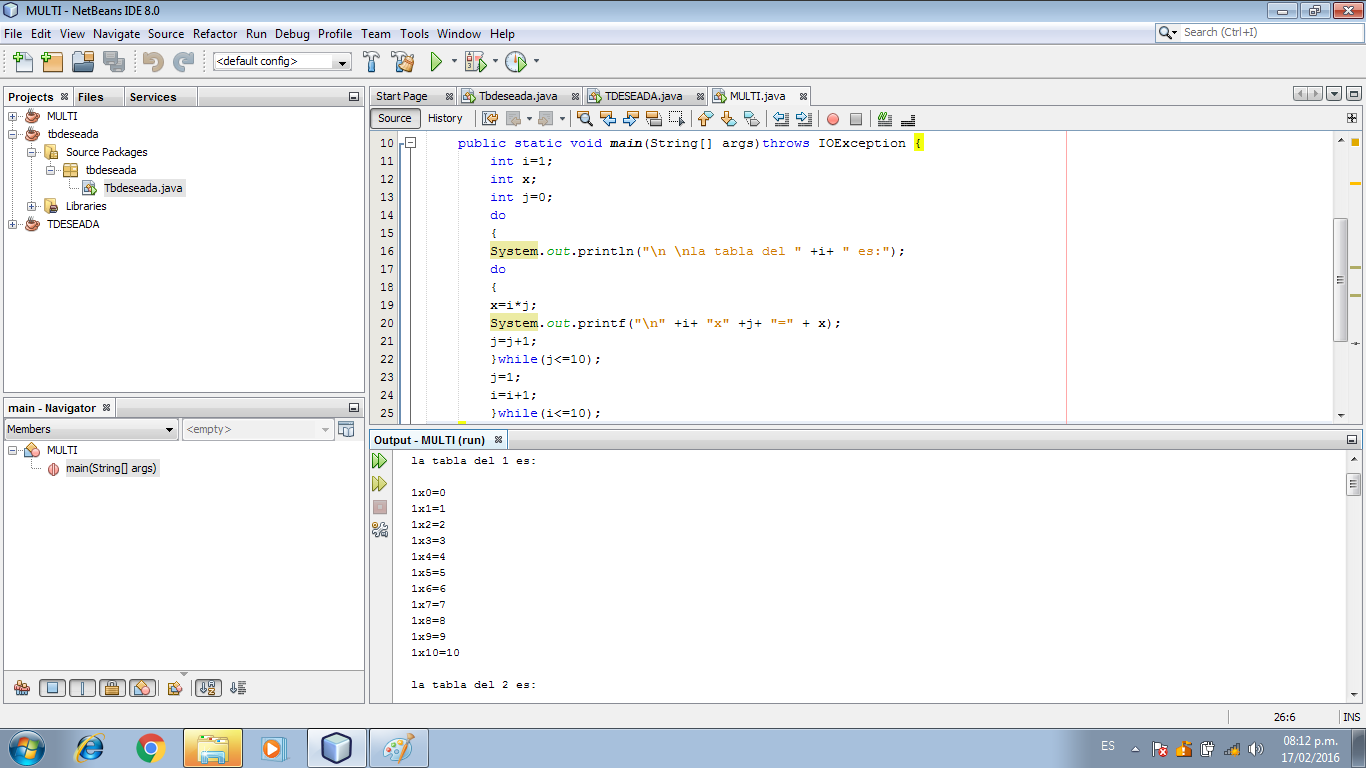Toggle the Source view button
Image resolution: width=1366 pixels, height=768 pixels.
394,118
